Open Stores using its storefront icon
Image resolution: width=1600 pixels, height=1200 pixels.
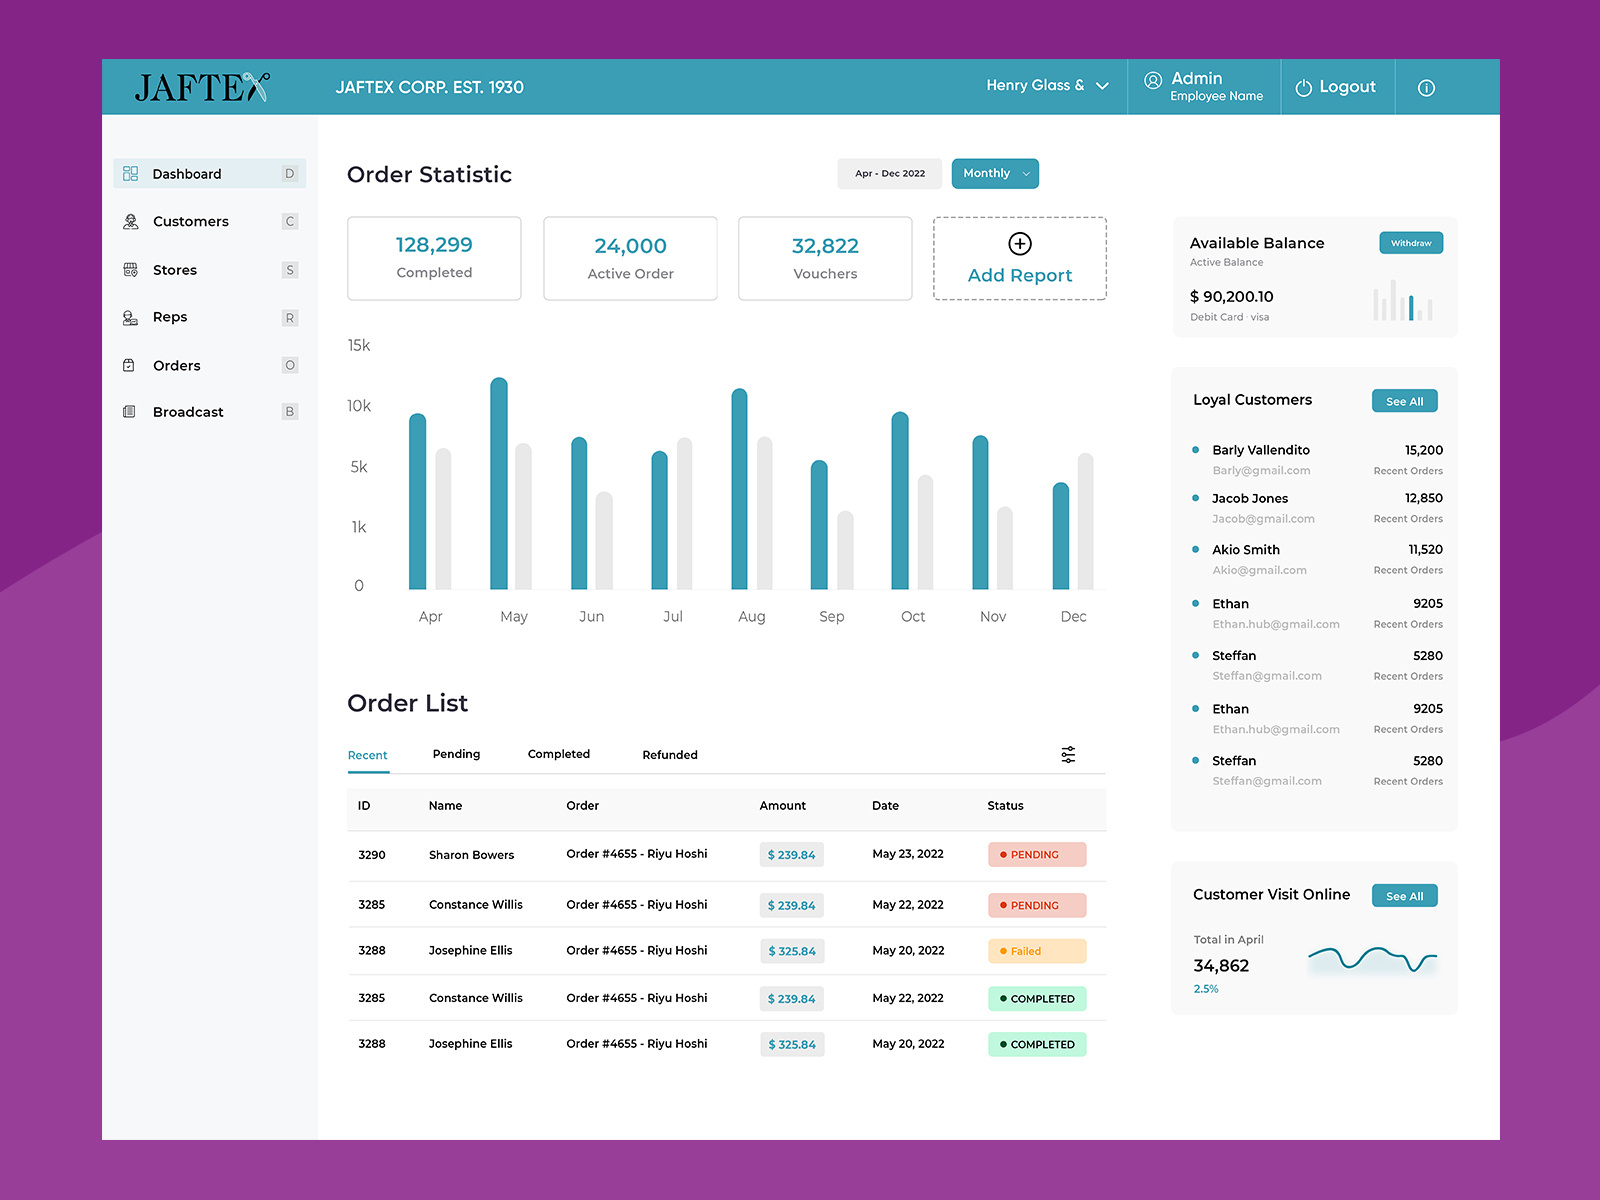(x=130, y=269)
